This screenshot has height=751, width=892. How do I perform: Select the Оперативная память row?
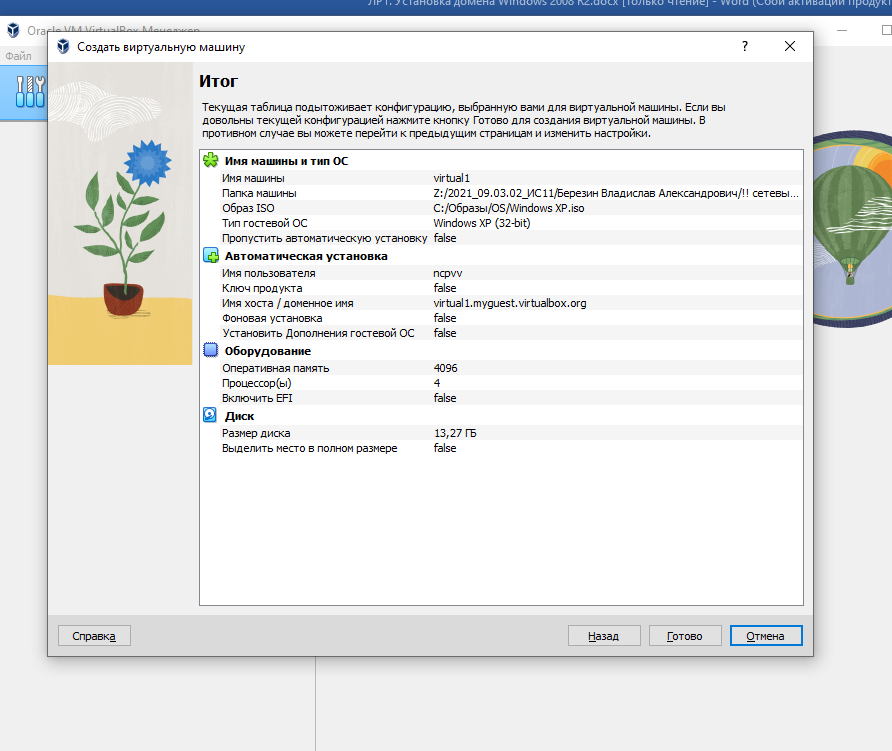[x=500, y=368]
